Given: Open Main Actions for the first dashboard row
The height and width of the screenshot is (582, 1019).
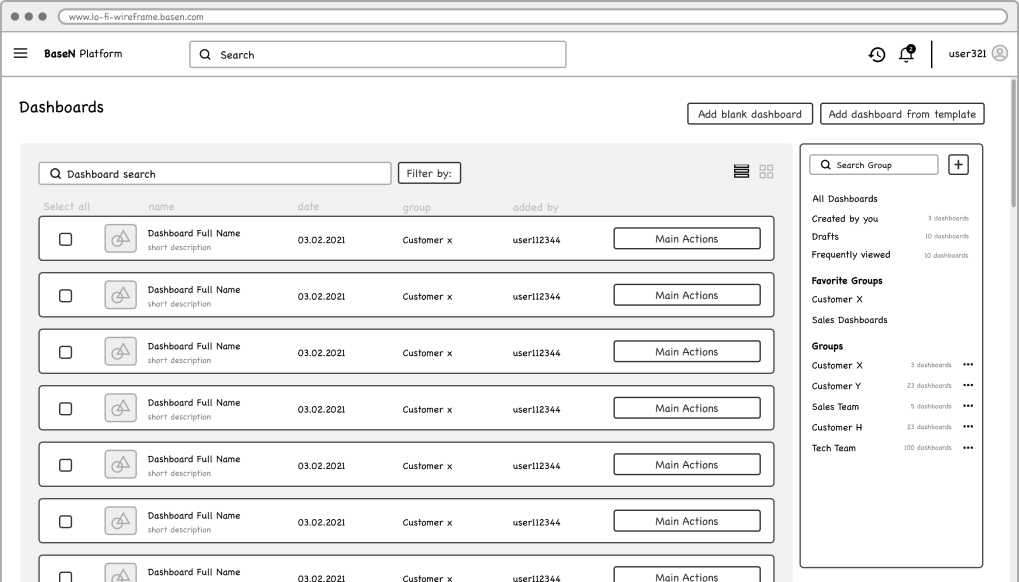Looking at the screenshot, I should tap(687, 238).
